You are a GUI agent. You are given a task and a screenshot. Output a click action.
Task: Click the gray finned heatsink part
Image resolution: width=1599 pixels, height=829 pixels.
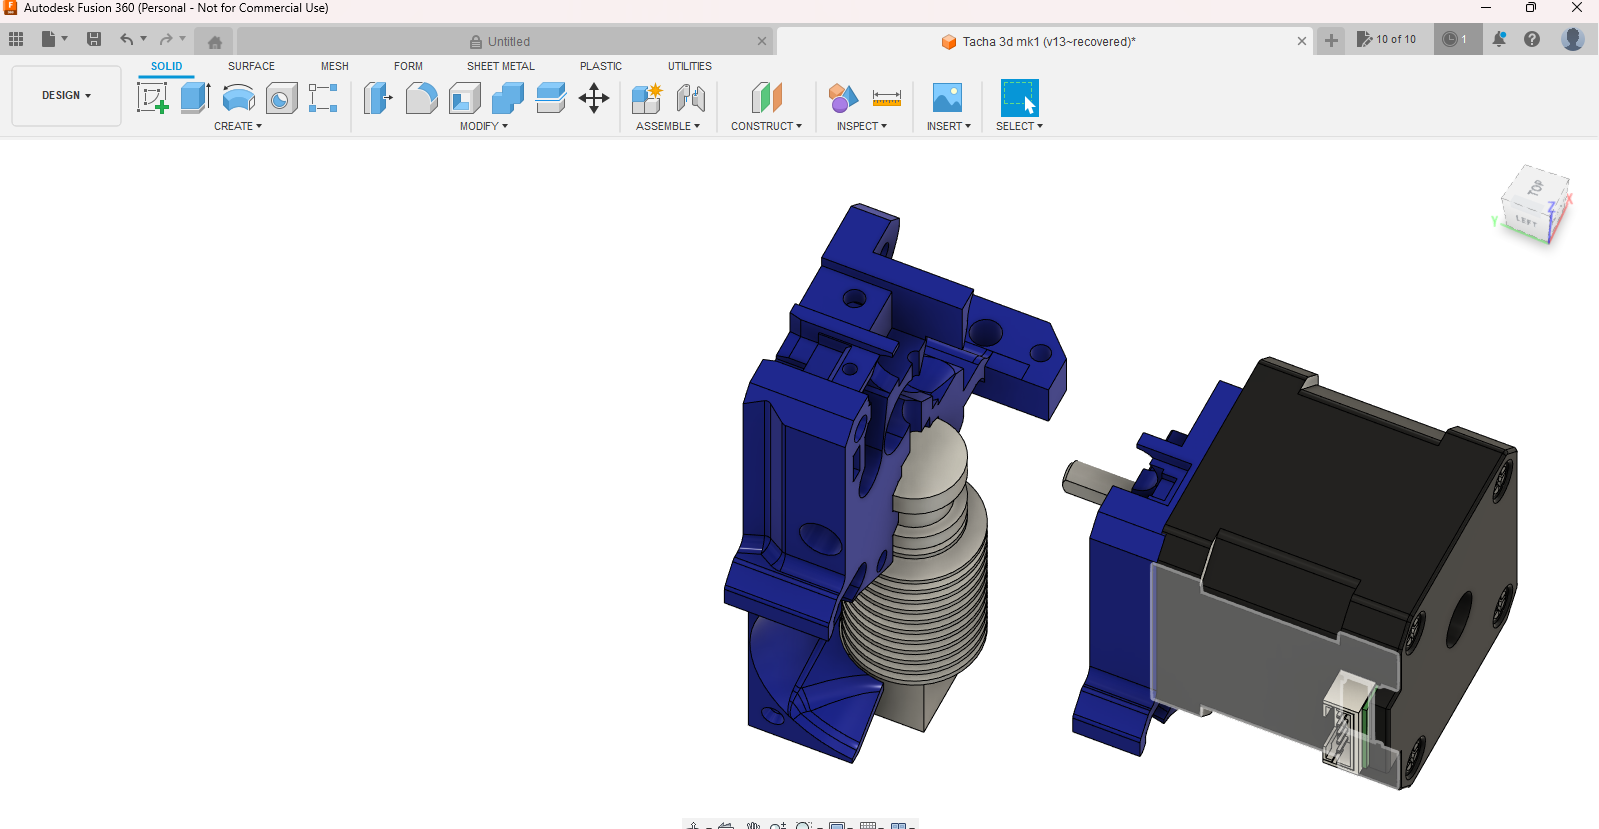(920, 590)
